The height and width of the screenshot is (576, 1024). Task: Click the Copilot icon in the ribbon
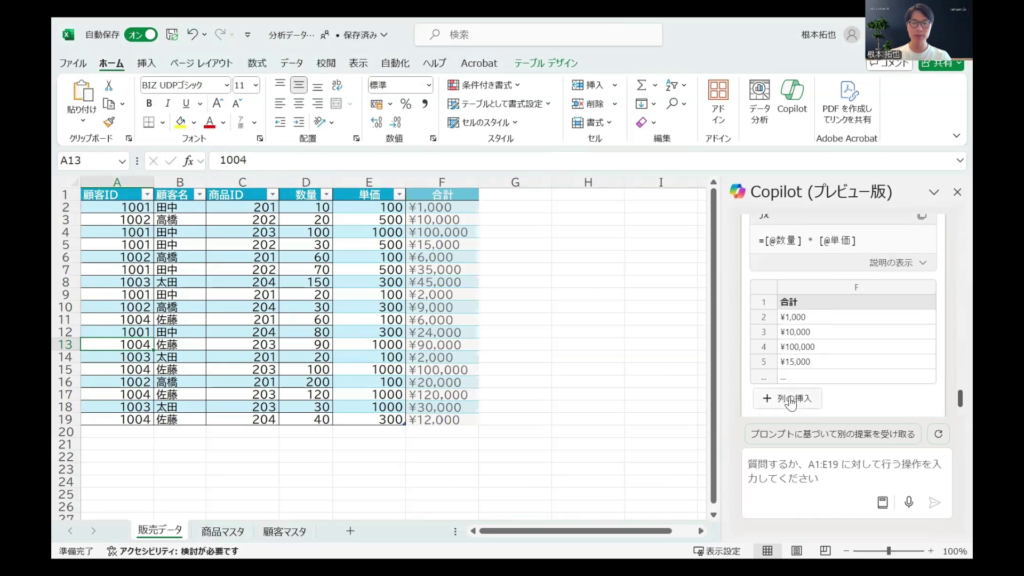(791, 97)
